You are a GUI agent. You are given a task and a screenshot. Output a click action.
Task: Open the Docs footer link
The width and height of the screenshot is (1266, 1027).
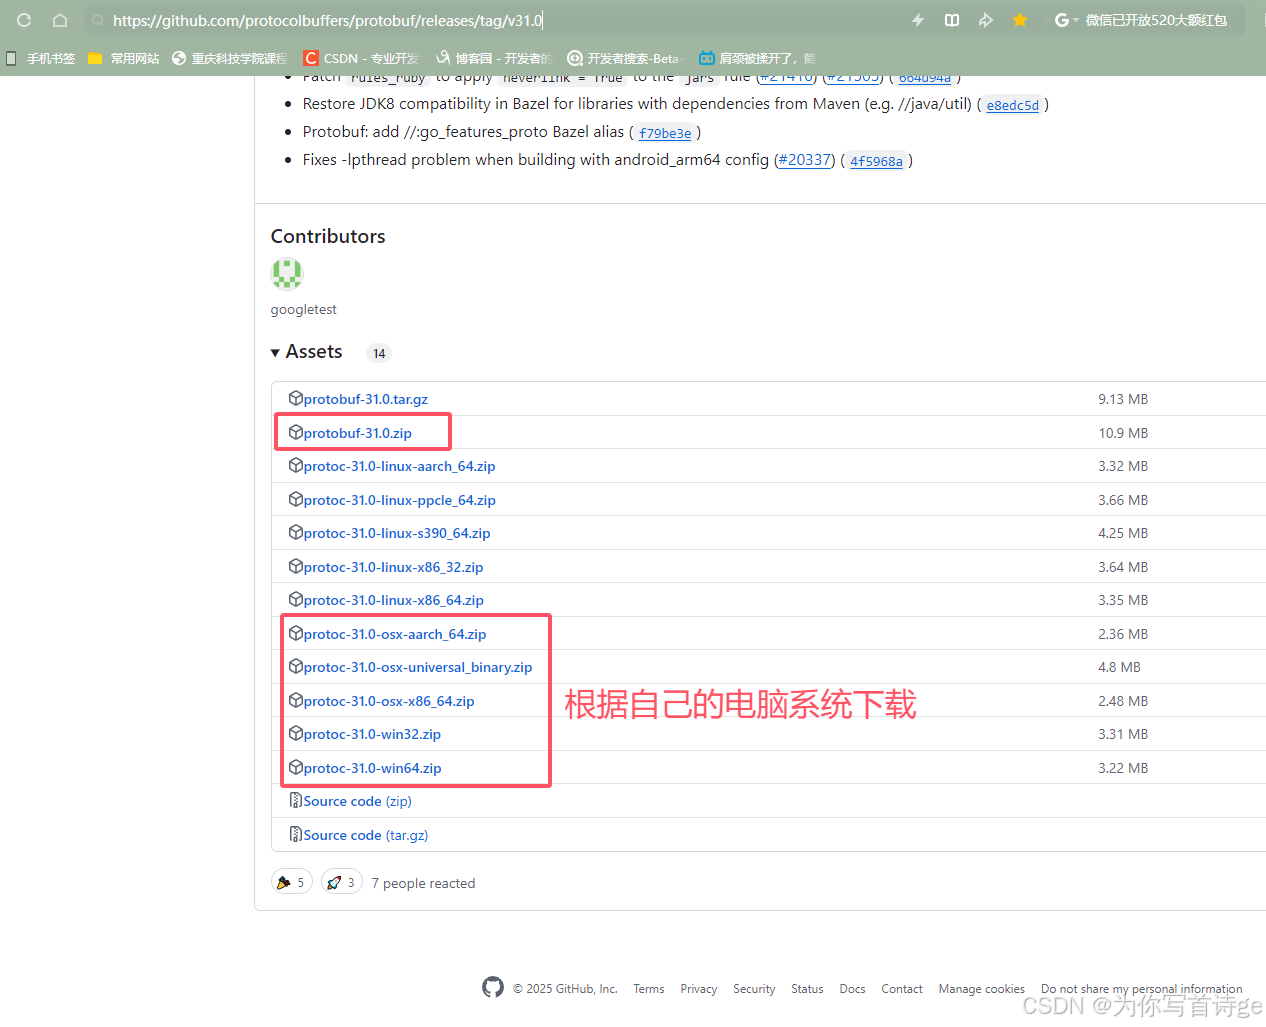852,989
